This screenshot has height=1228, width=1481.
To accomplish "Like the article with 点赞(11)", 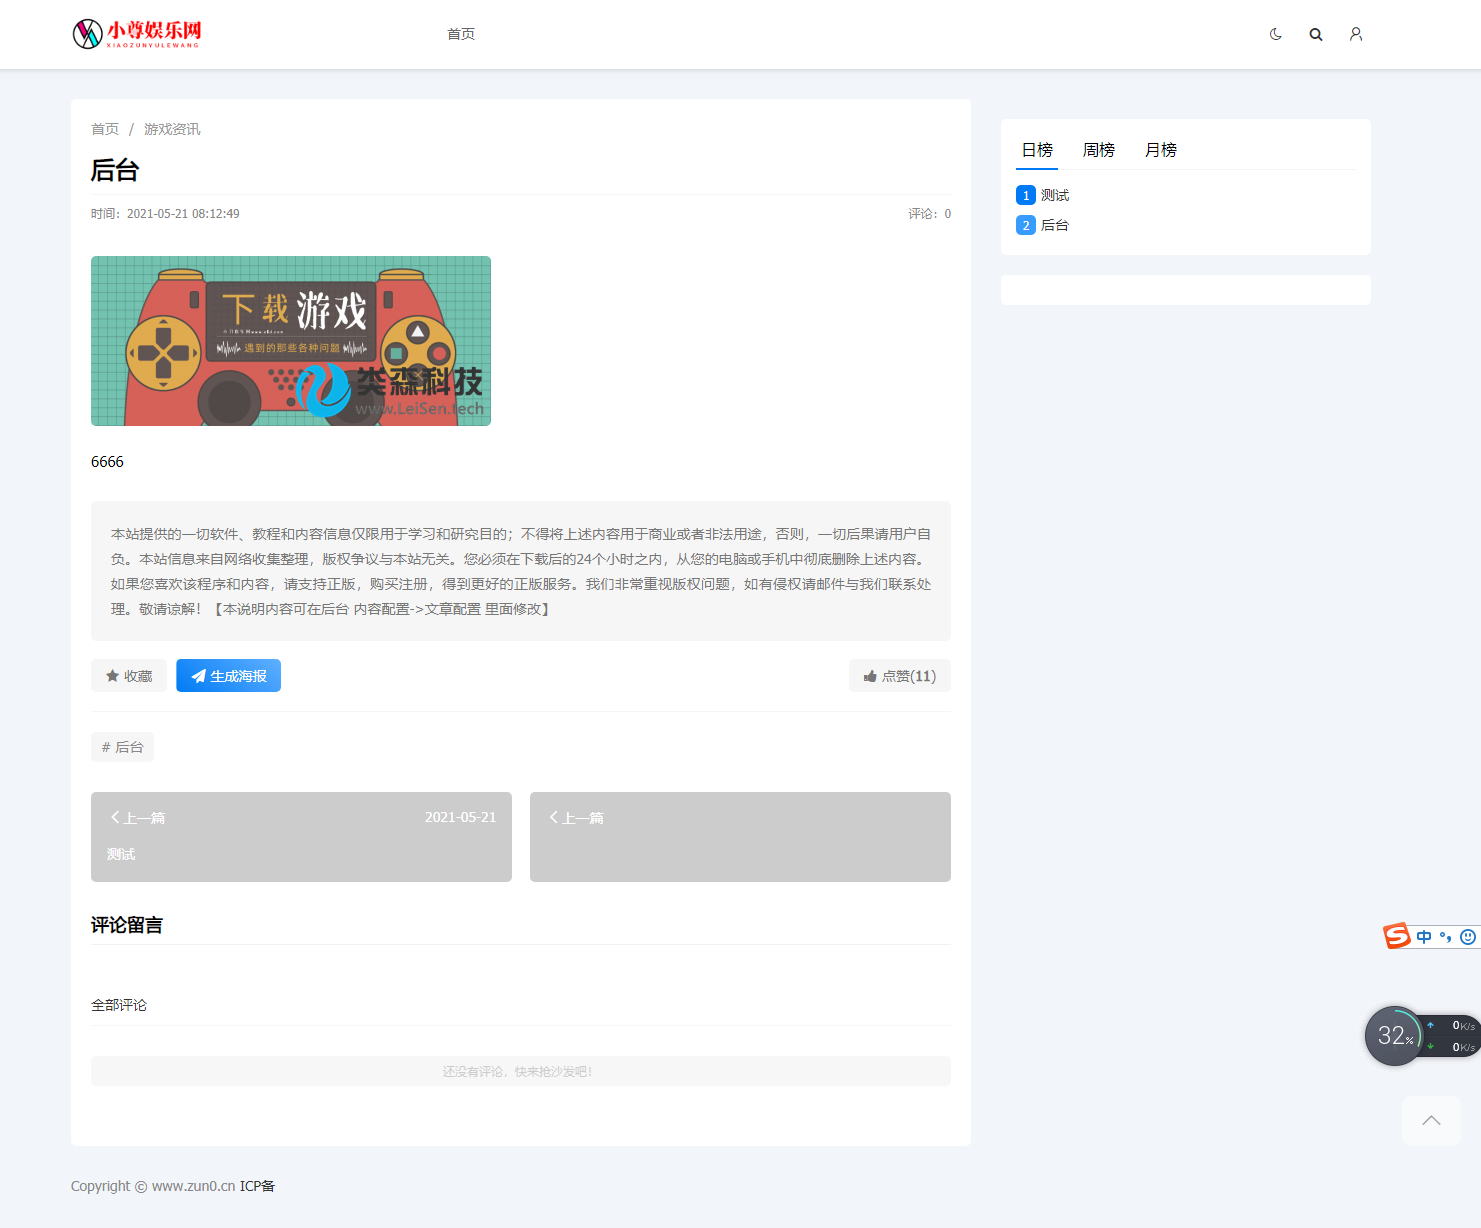I will point(900,676).
